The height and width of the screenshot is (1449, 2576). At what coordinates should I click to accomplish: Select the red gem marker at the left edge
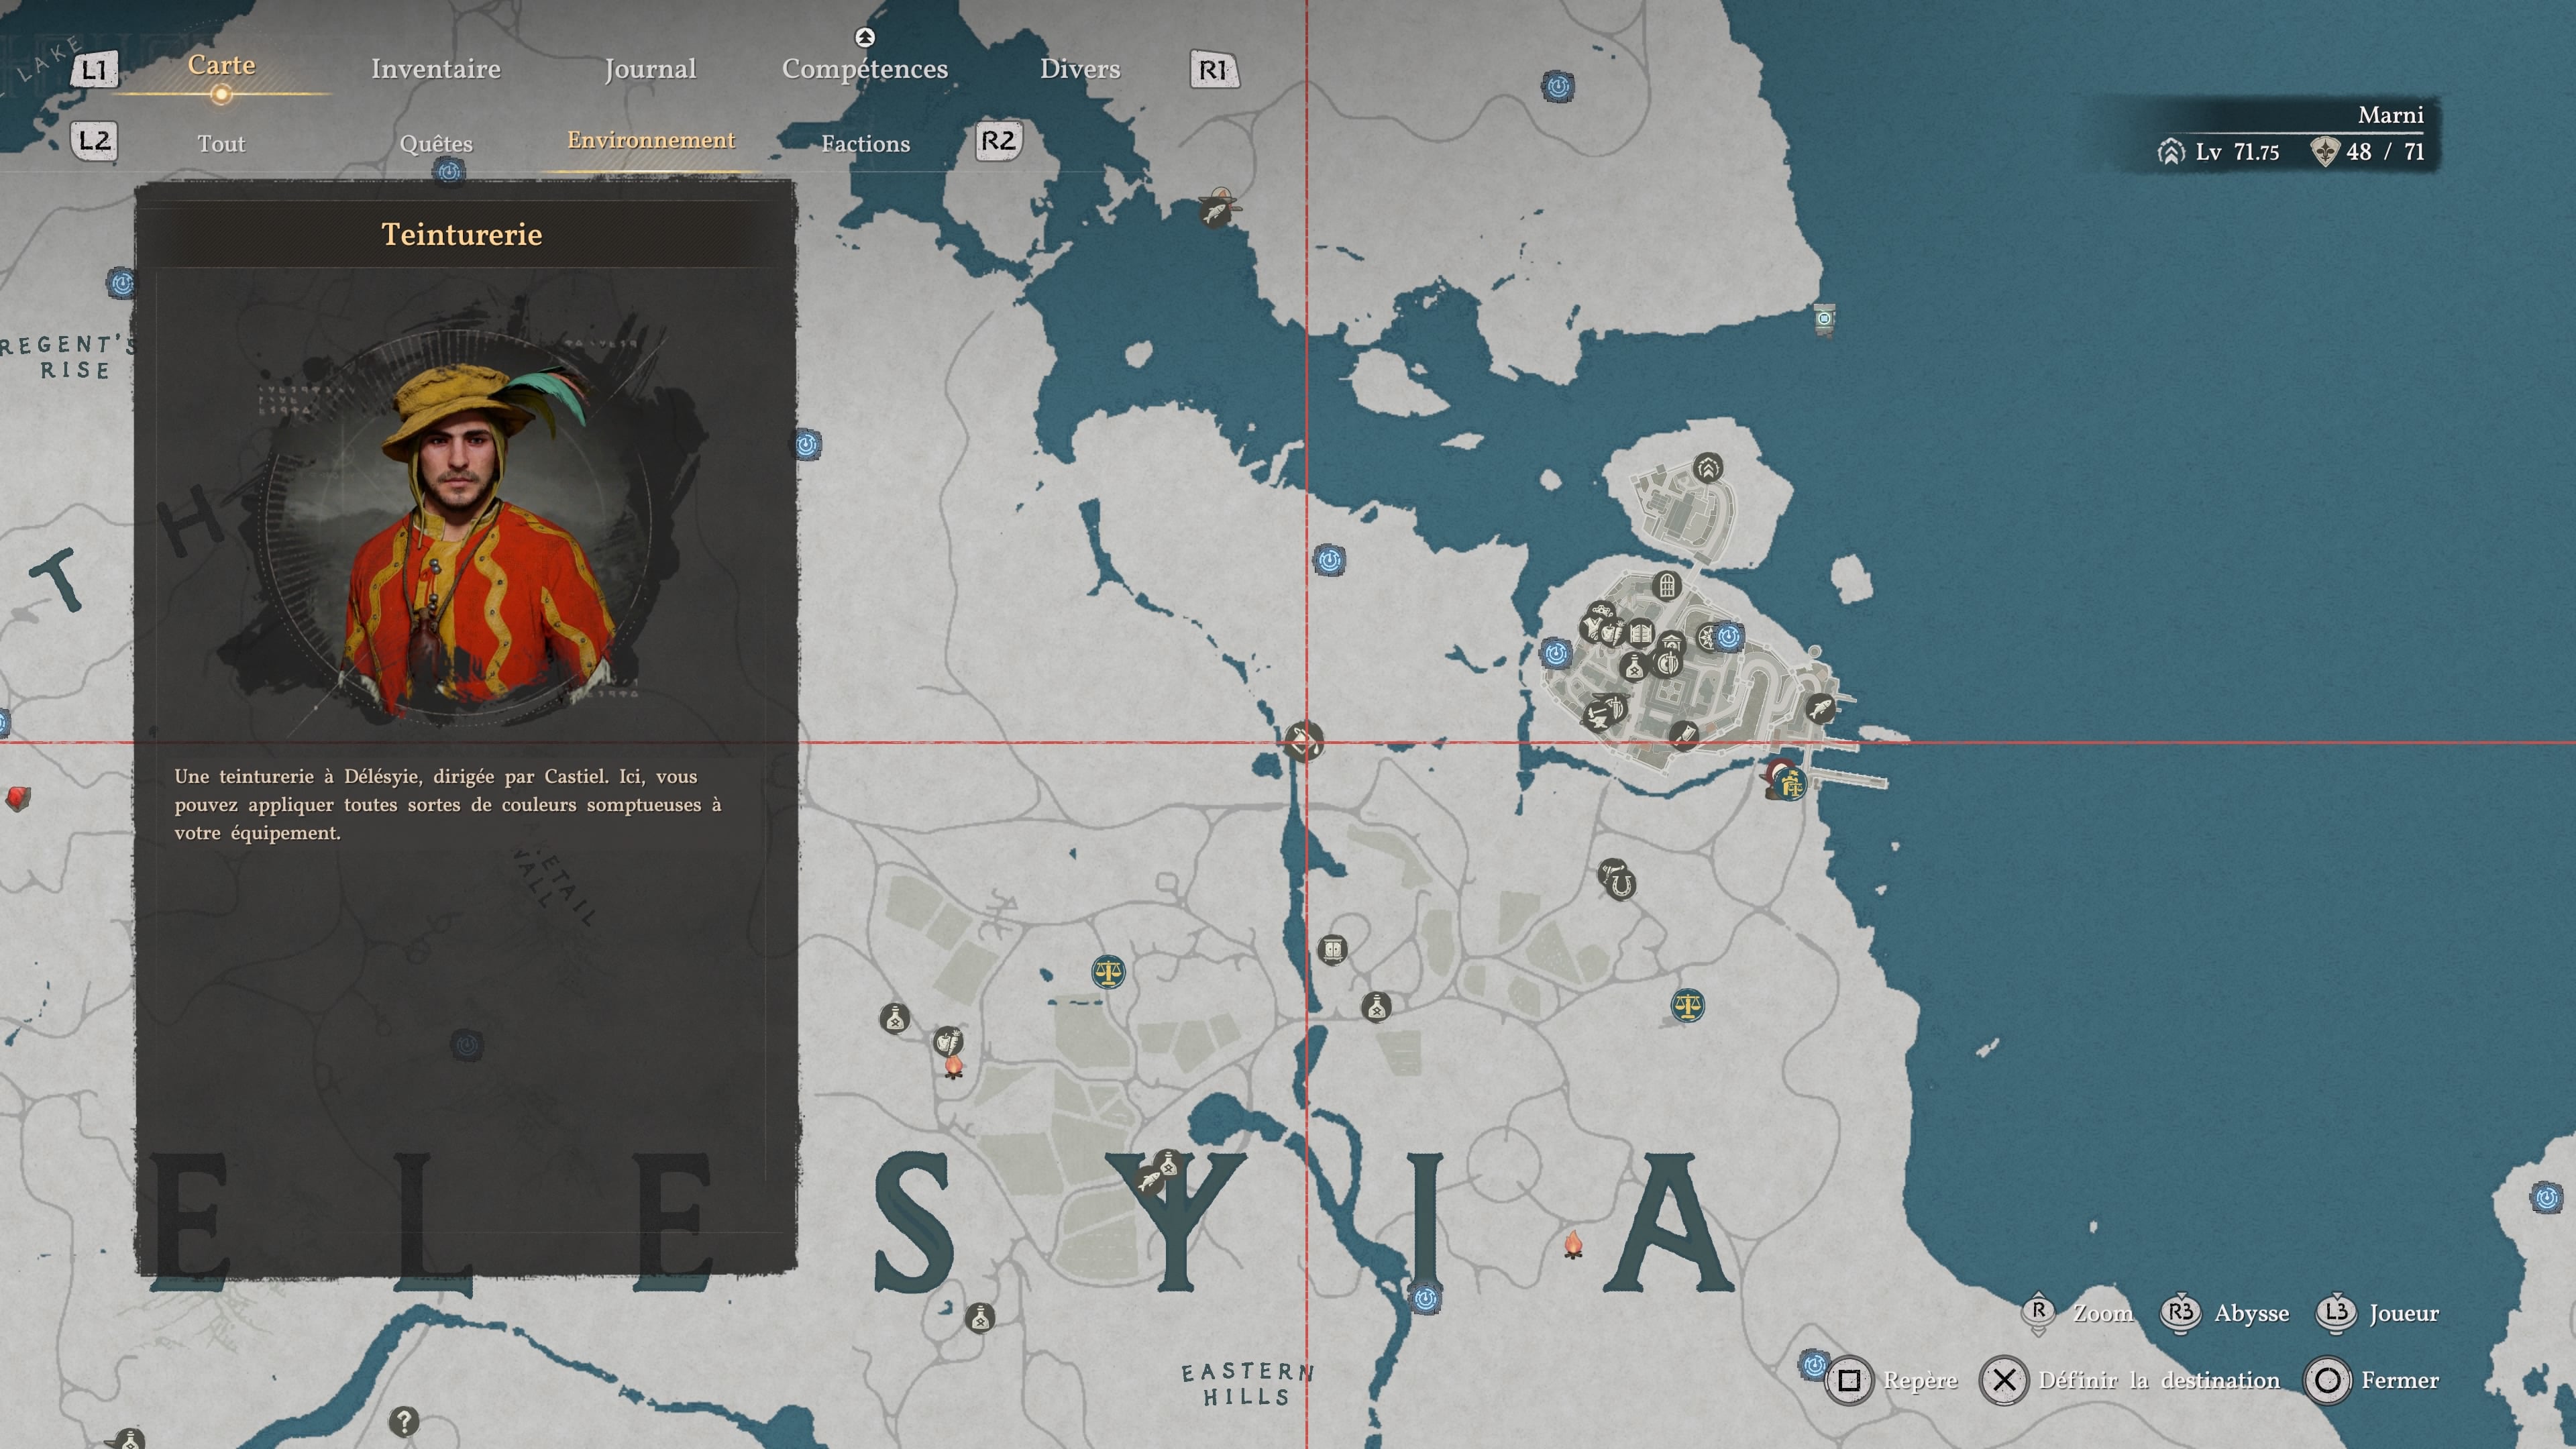pyautogui.click(x=18, y=797)
